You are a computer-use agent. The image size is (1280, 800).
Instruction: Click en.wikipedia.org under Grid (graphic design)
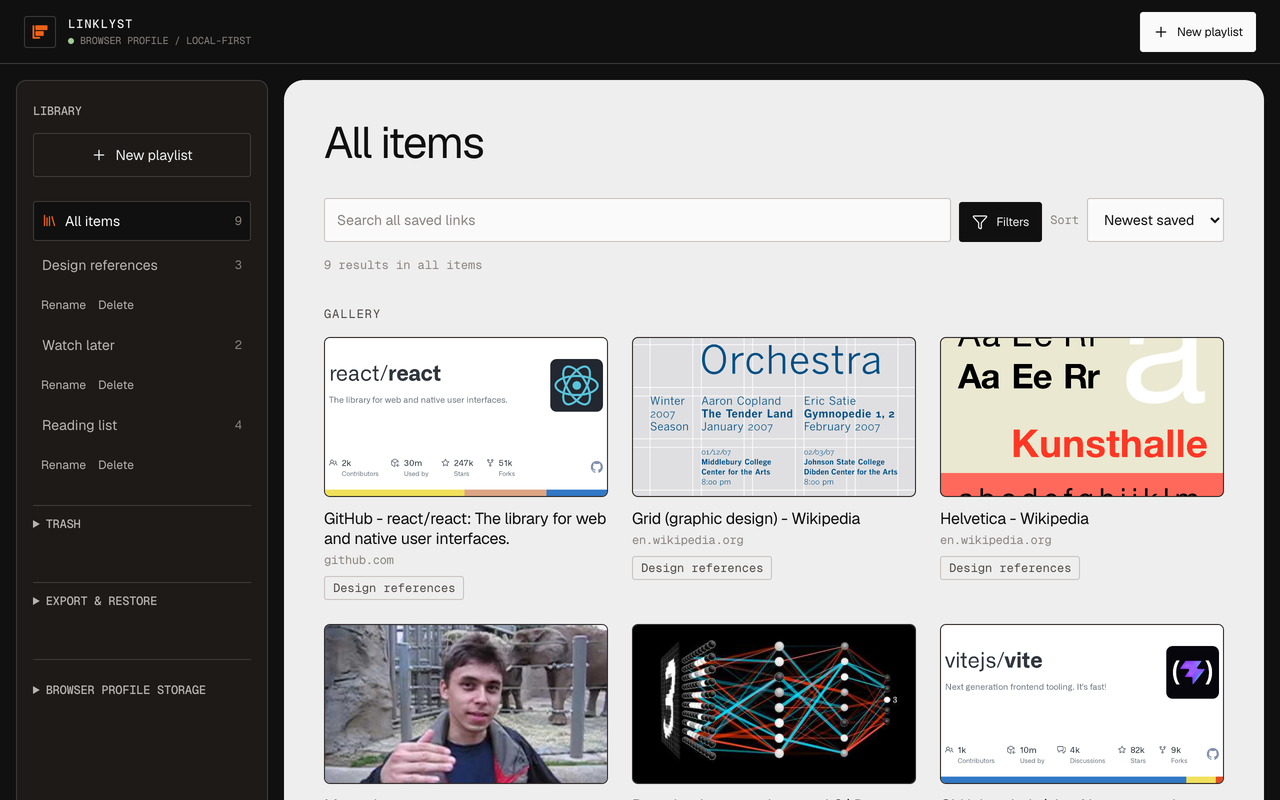click(x=688, y=540)
